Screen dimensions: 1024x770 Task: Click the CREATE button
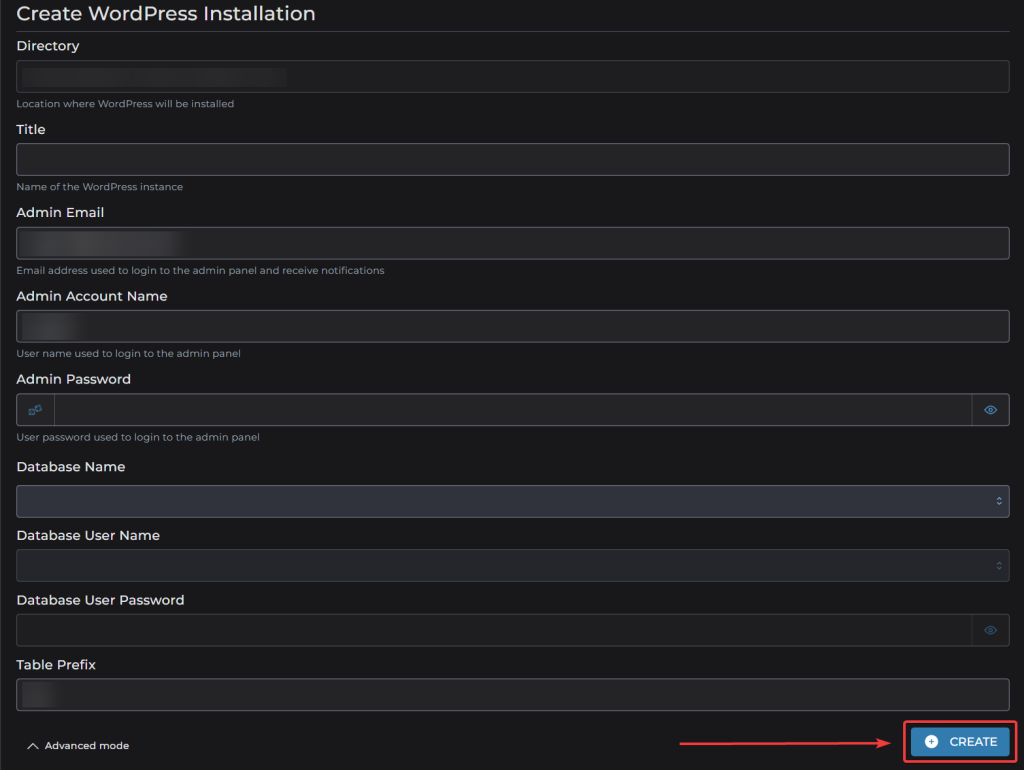[960, 742]
